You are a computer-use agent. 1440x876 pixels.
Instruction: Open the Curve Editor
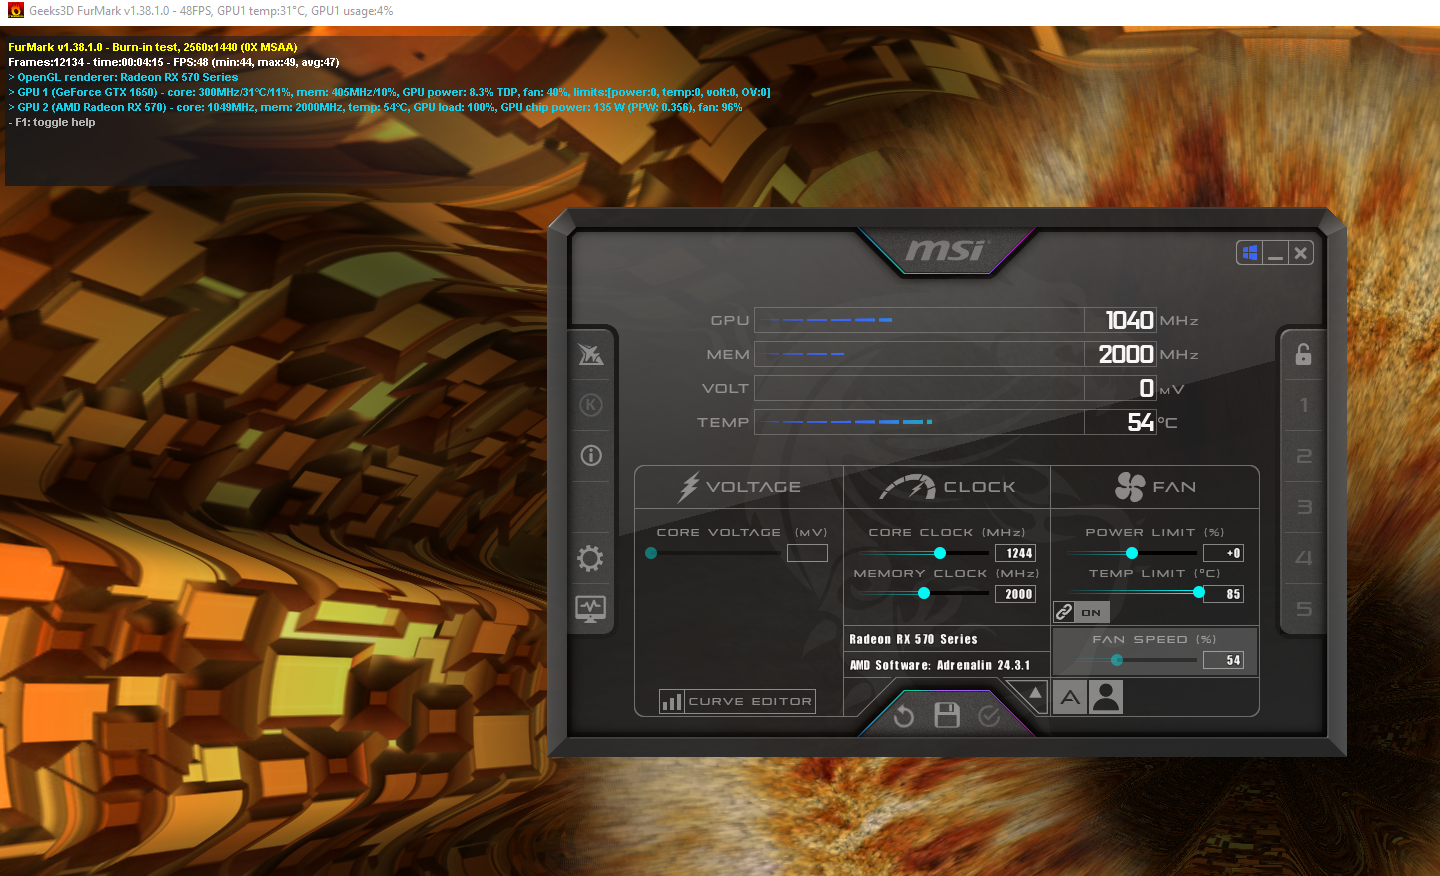(737, 701)
